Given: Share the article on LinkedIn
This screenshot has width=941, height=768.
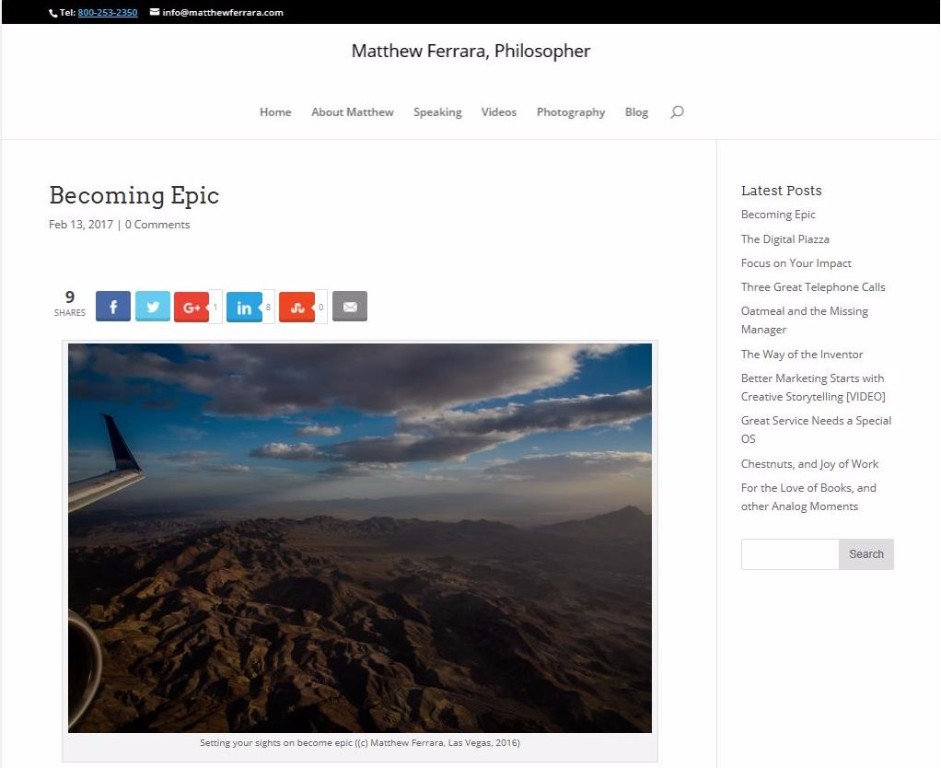Looking at the screenshot, I should [244, 307].
